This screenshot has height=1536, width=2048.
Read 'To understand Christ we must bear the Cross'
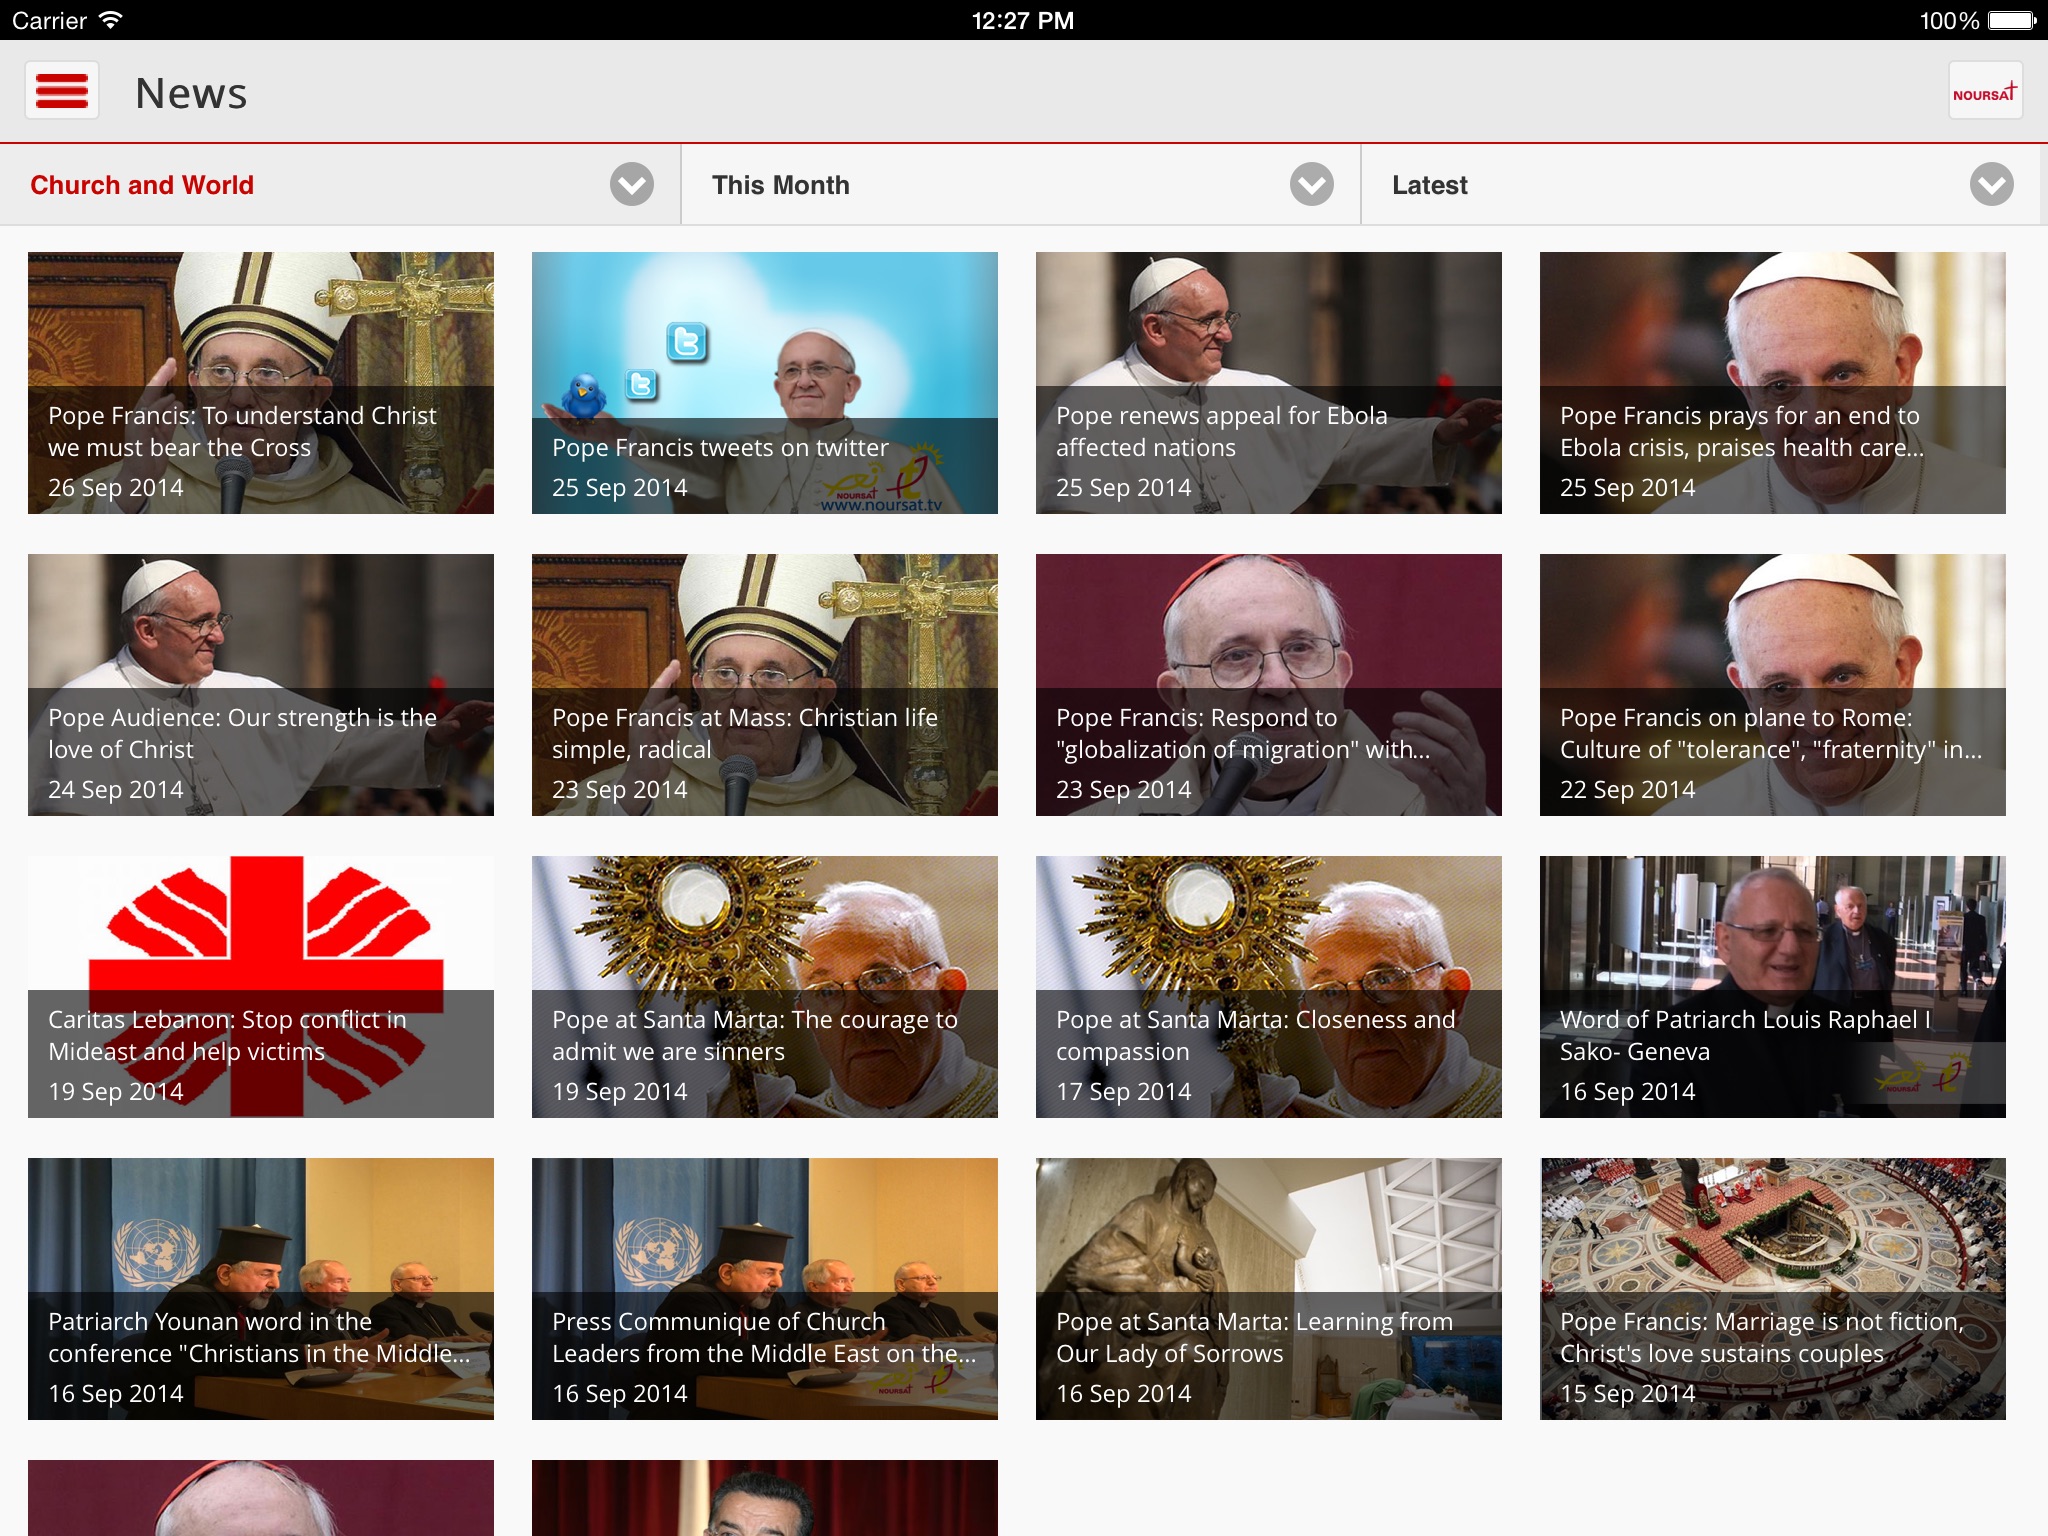pos(260,383)
